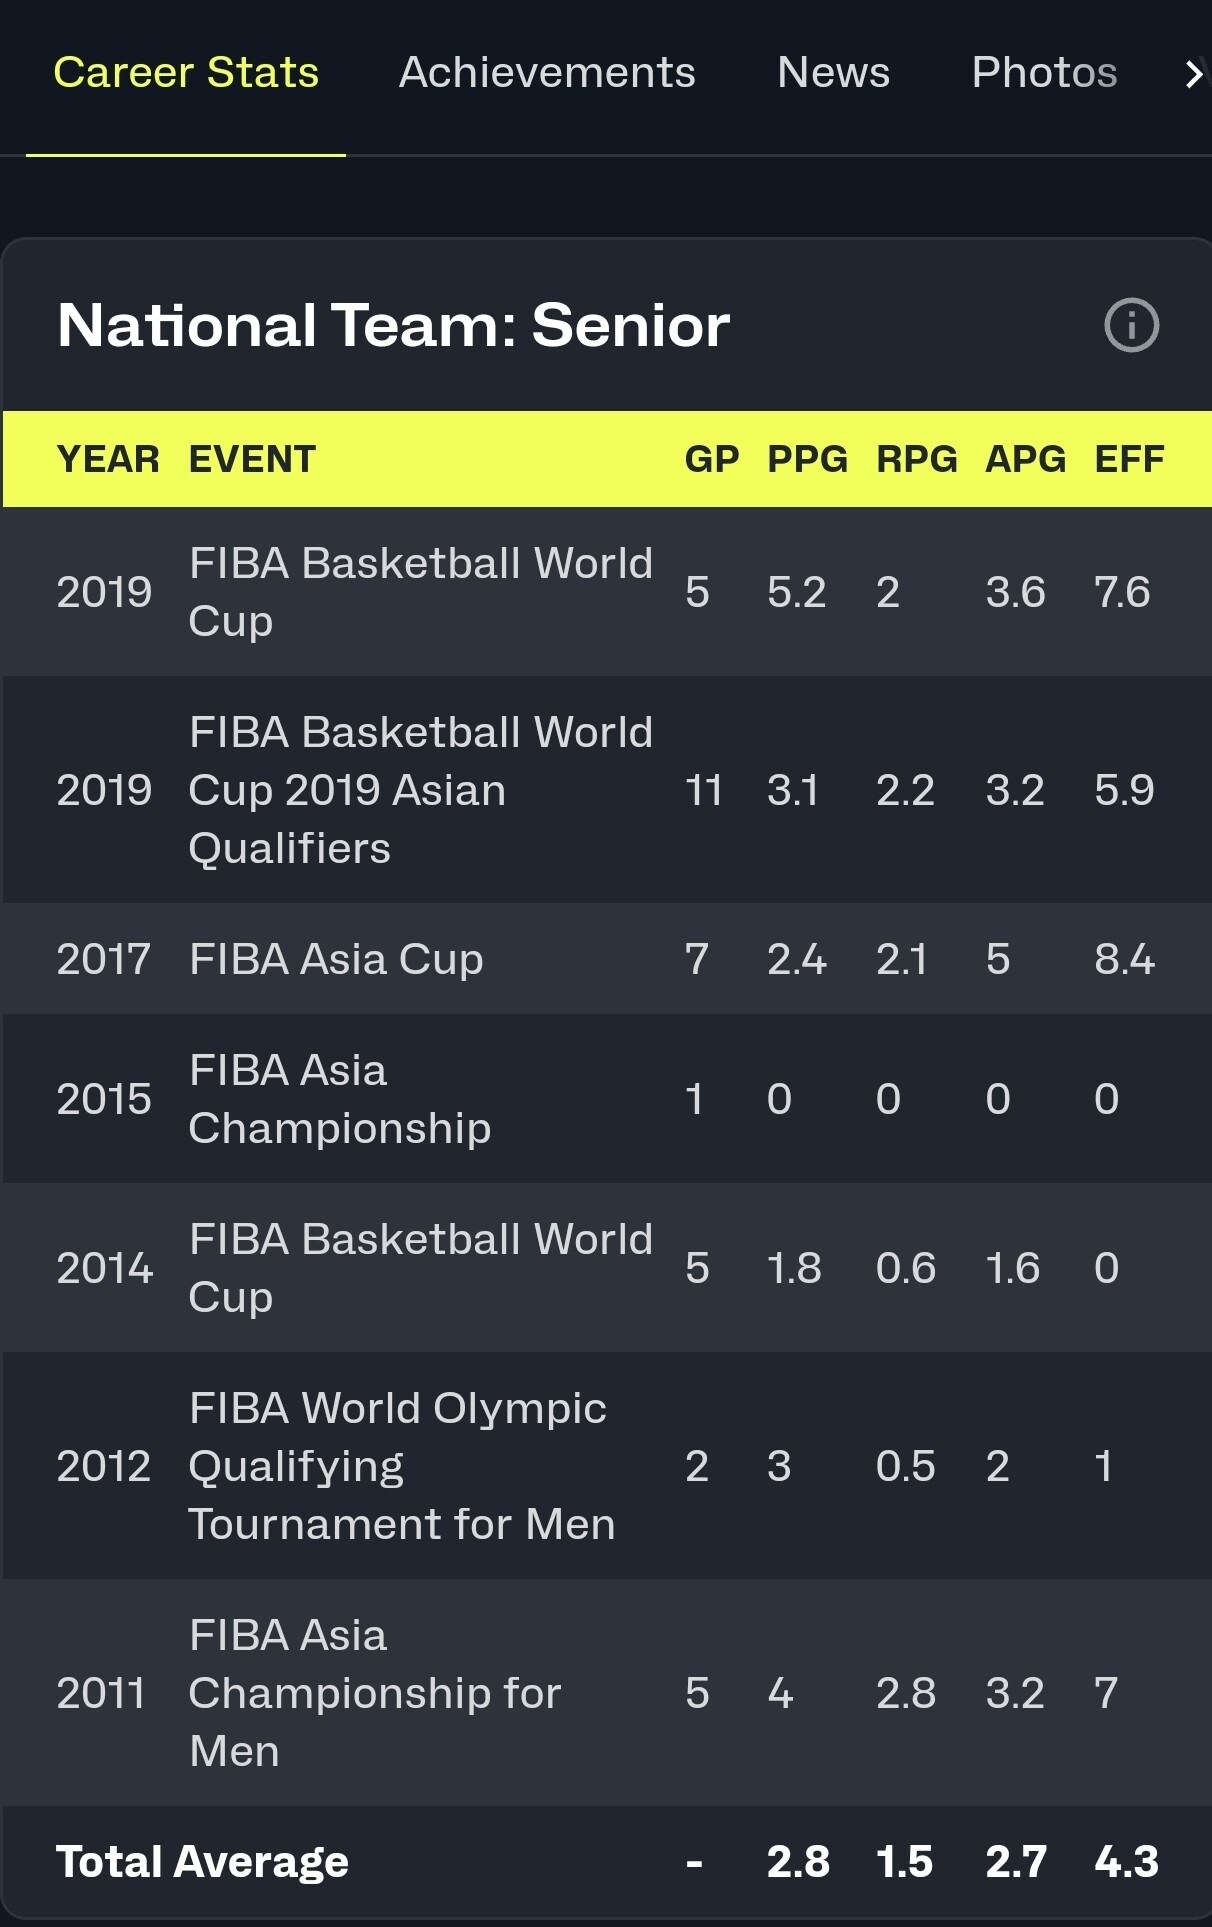Viewport: 1212px width, 1927px height.
Task: Open the Career Stats tab
Action: tap(186, 73)
